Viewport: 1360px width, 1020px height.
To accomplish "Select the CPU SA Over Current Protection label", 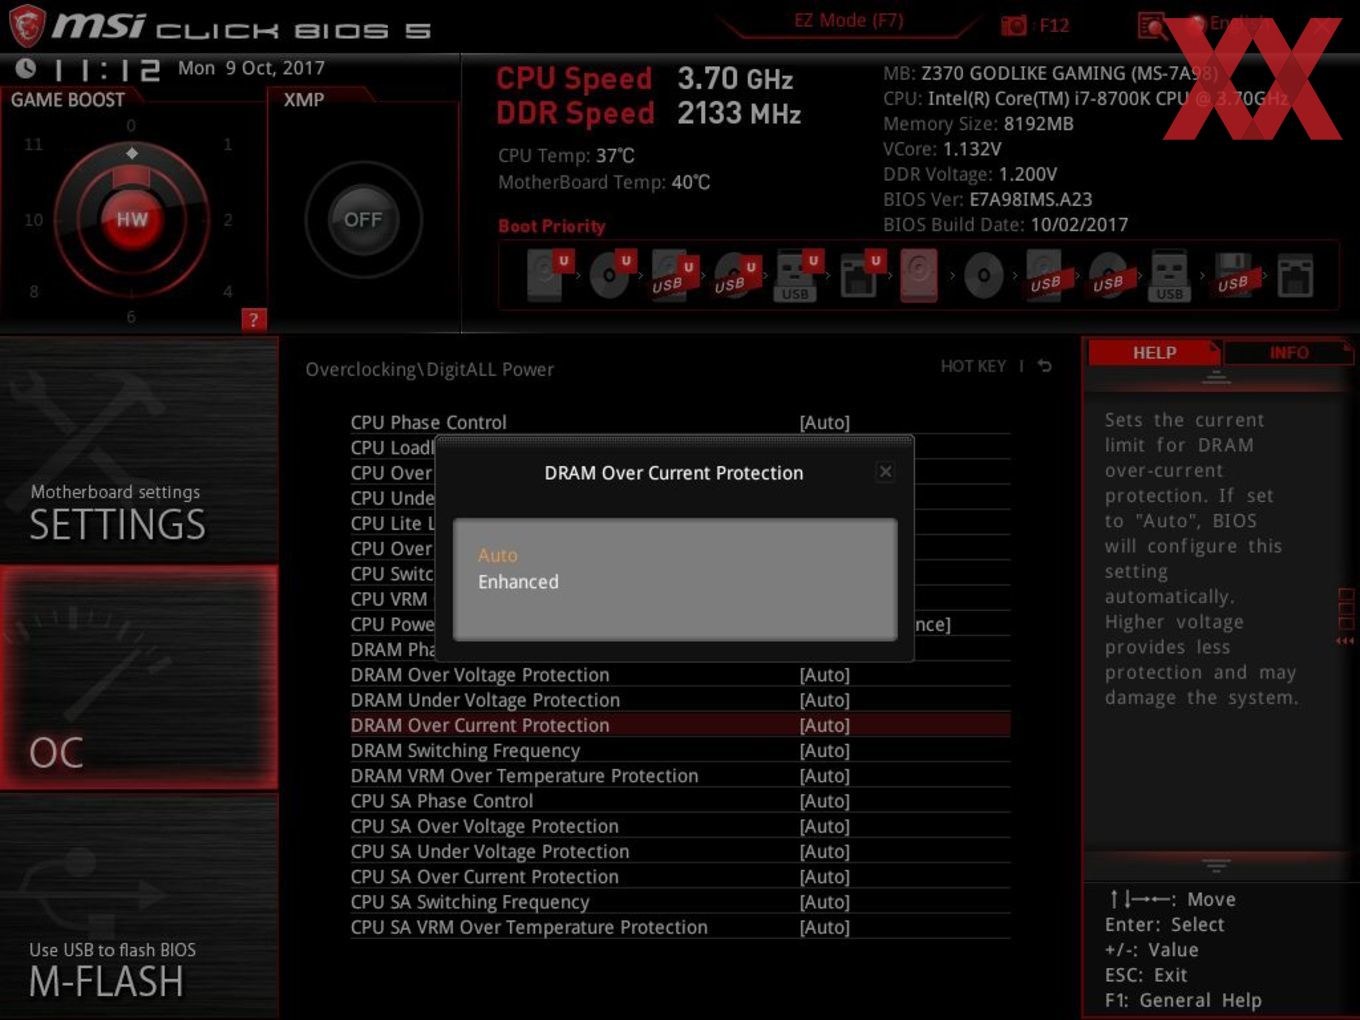I will click(484, 877).
